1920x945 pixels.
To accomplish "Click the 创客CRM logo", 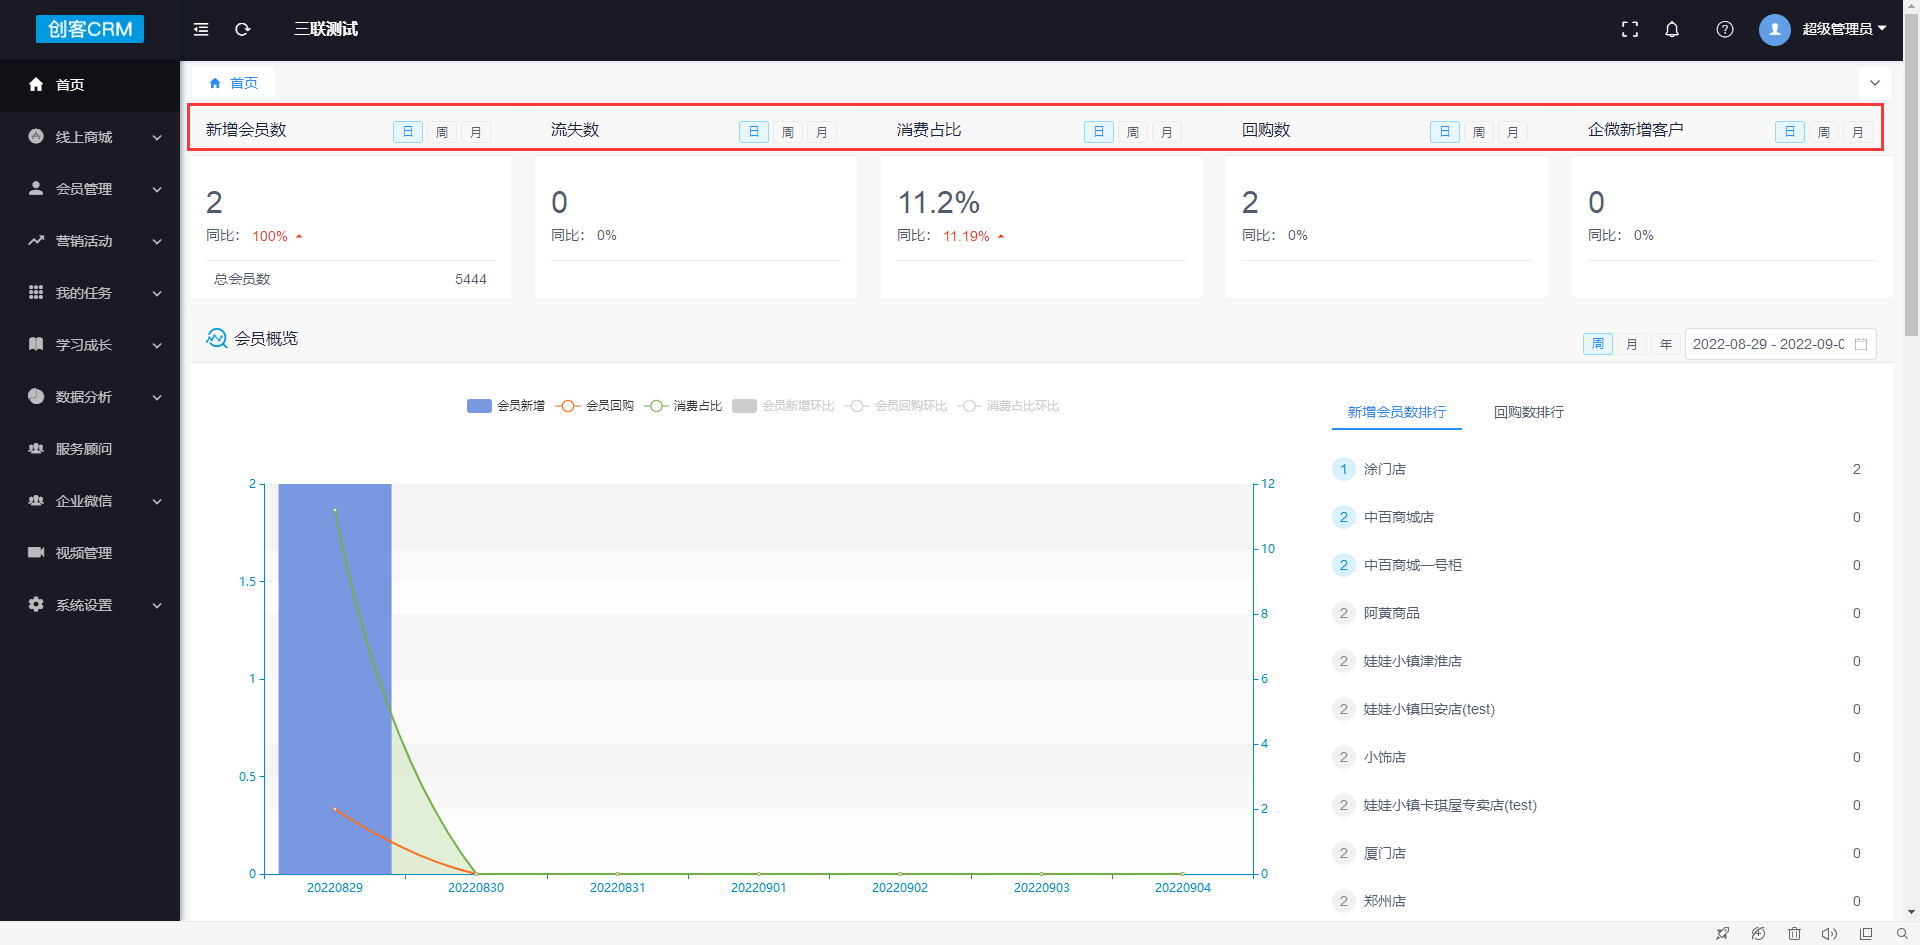I will pos(90,29).
